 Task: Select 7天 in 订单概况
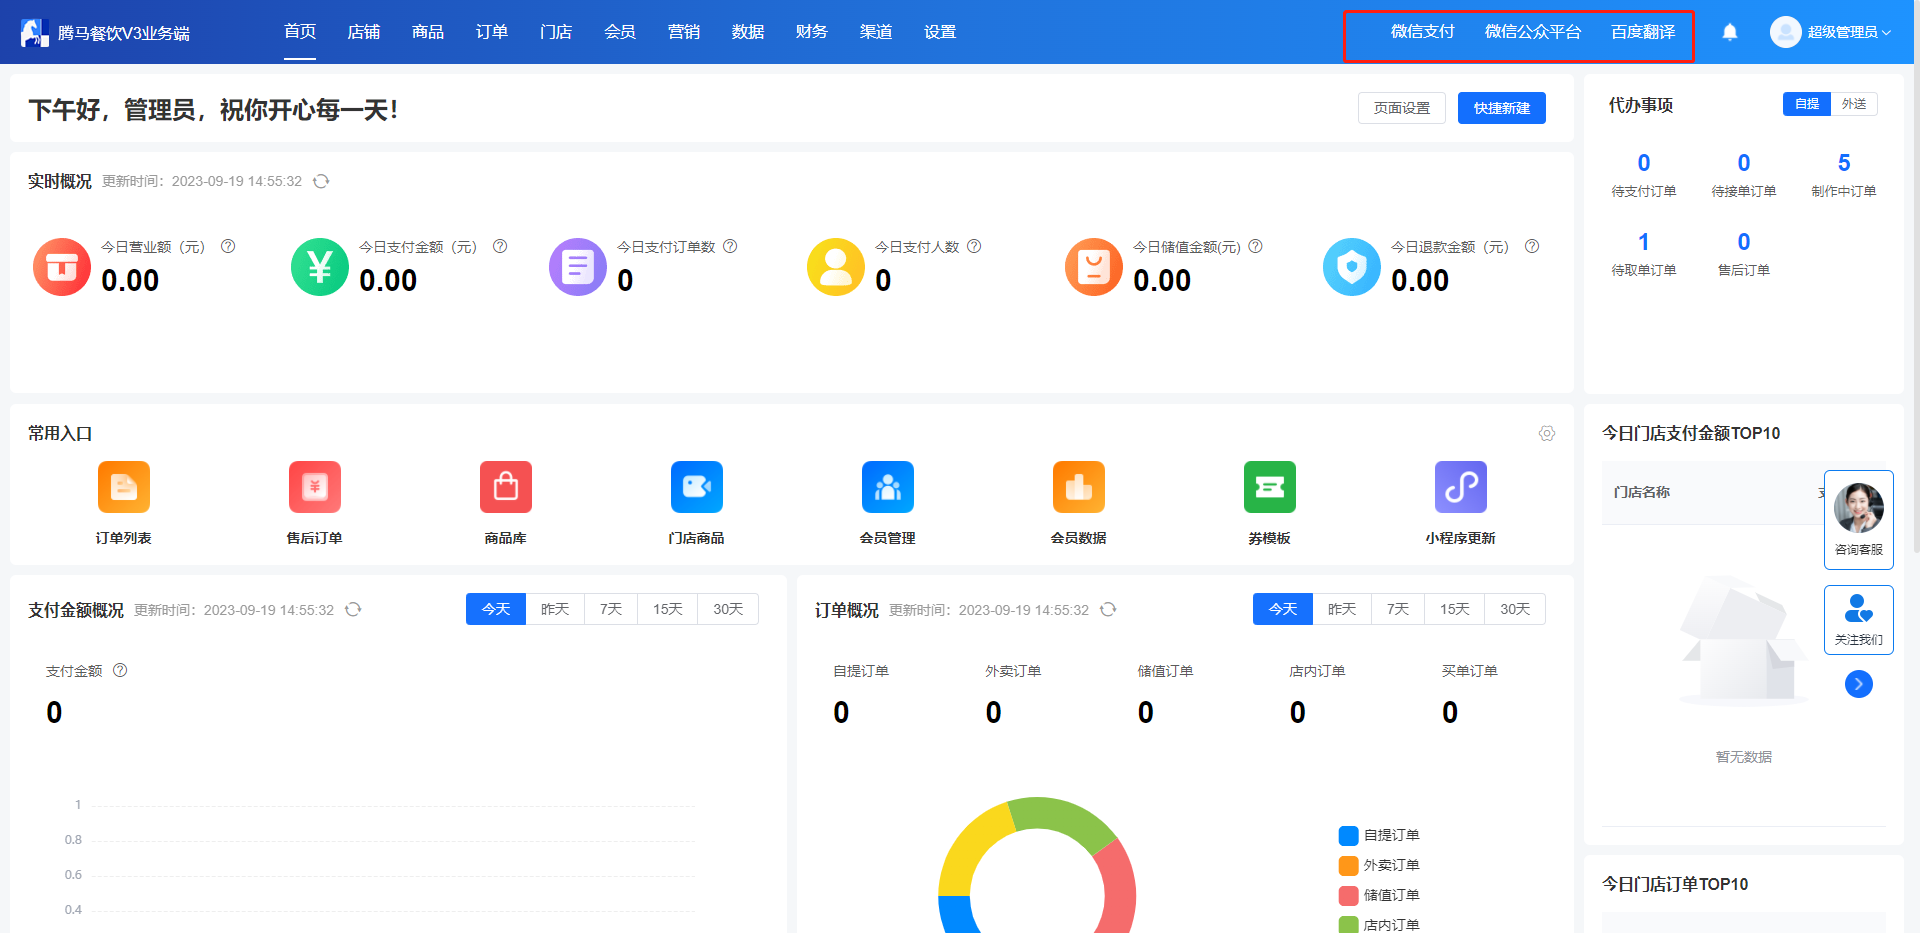[x=1398, y=609]
